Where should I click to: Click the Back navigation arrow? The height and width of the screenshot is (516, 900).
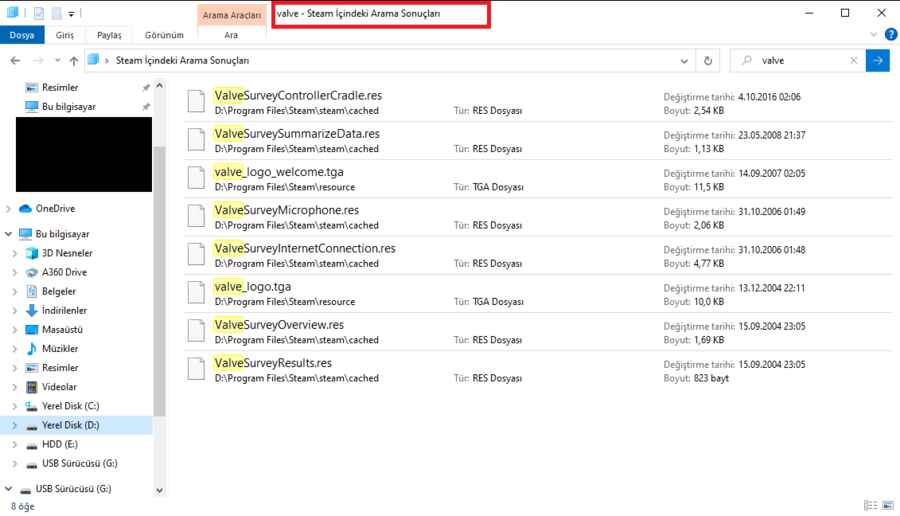[15, 61]
